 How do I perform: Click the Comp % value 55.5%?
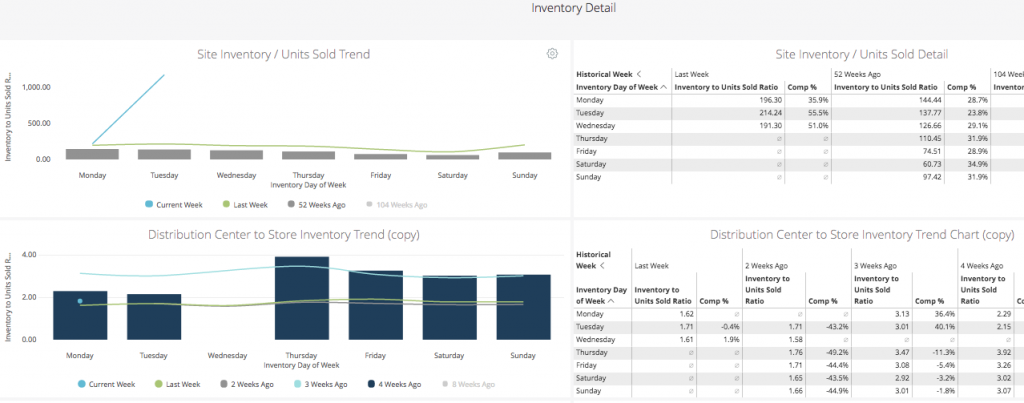pyautogui.click(x=818, y=112)
